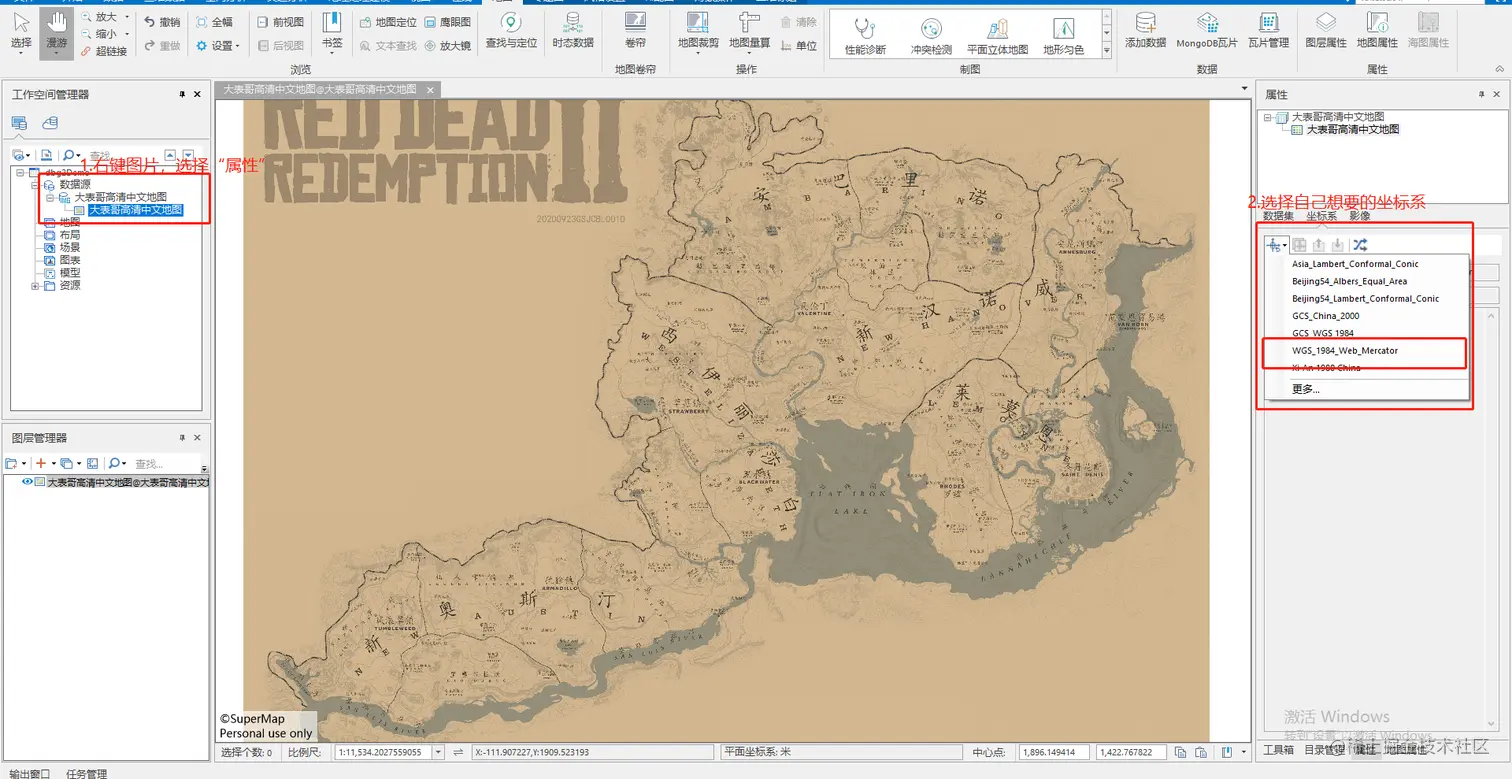Viewport: 1512px width, 779px height.
Task: Create 平面立体地图 map
Action: (997, 36)
